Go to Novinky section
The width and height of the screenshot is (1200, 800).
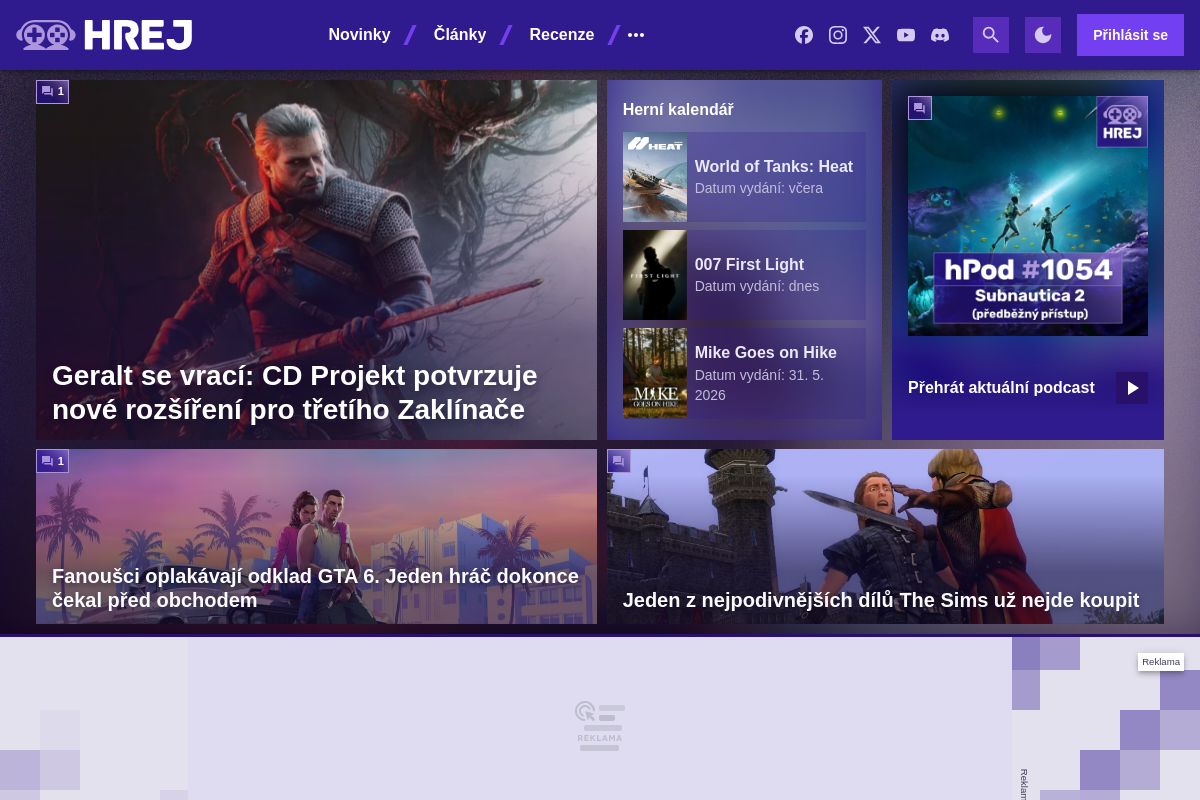pos(359,35)
